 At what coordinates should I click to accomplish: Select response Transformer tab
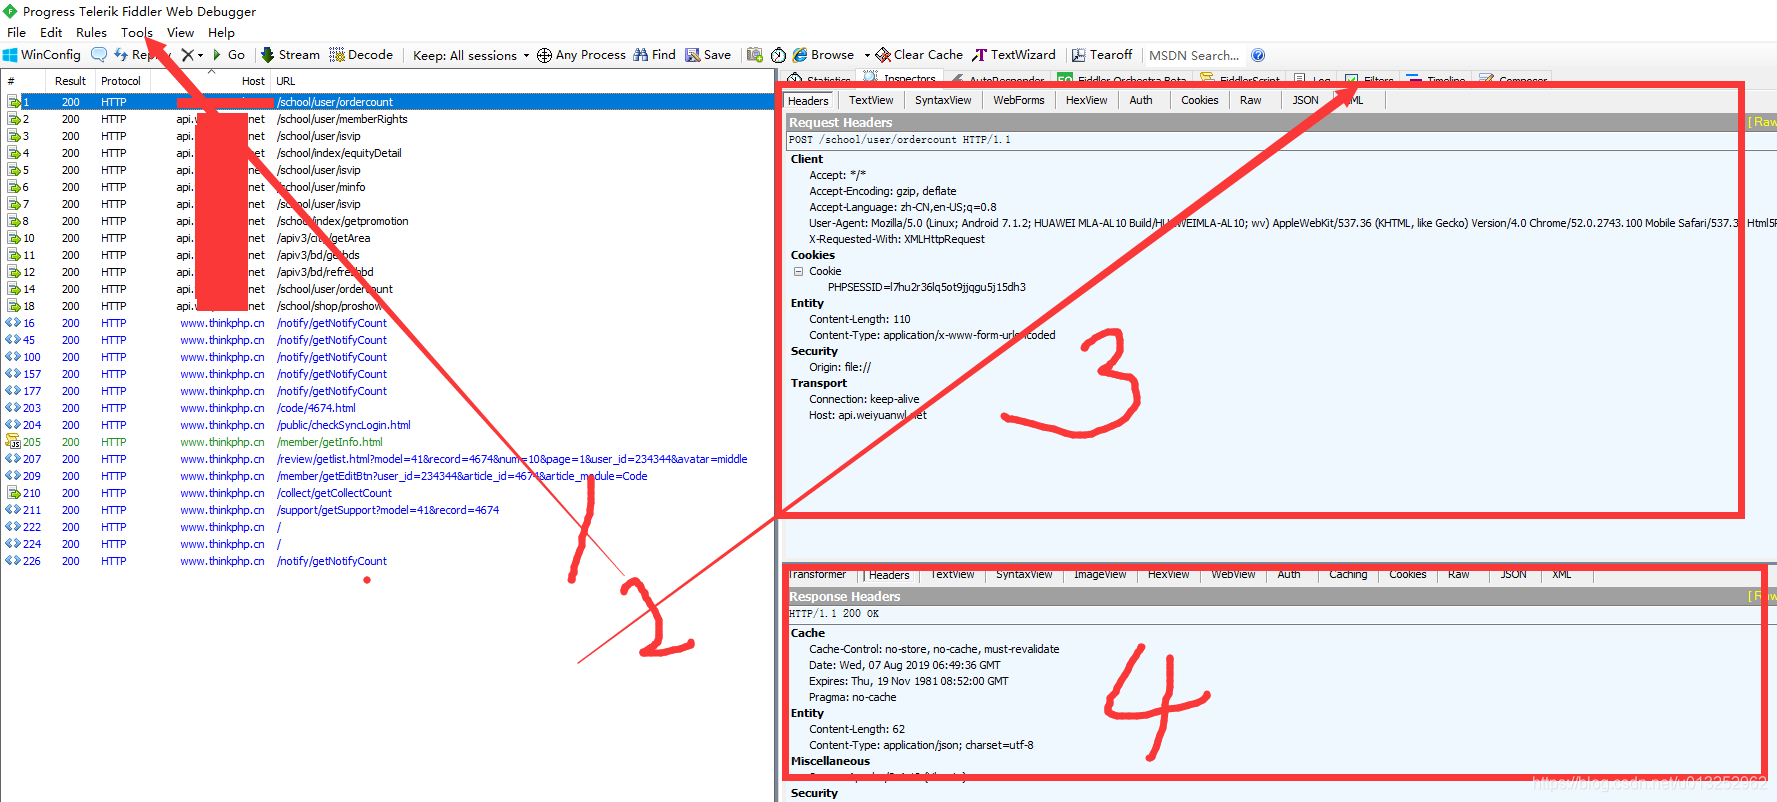click(x=817, y=574)
